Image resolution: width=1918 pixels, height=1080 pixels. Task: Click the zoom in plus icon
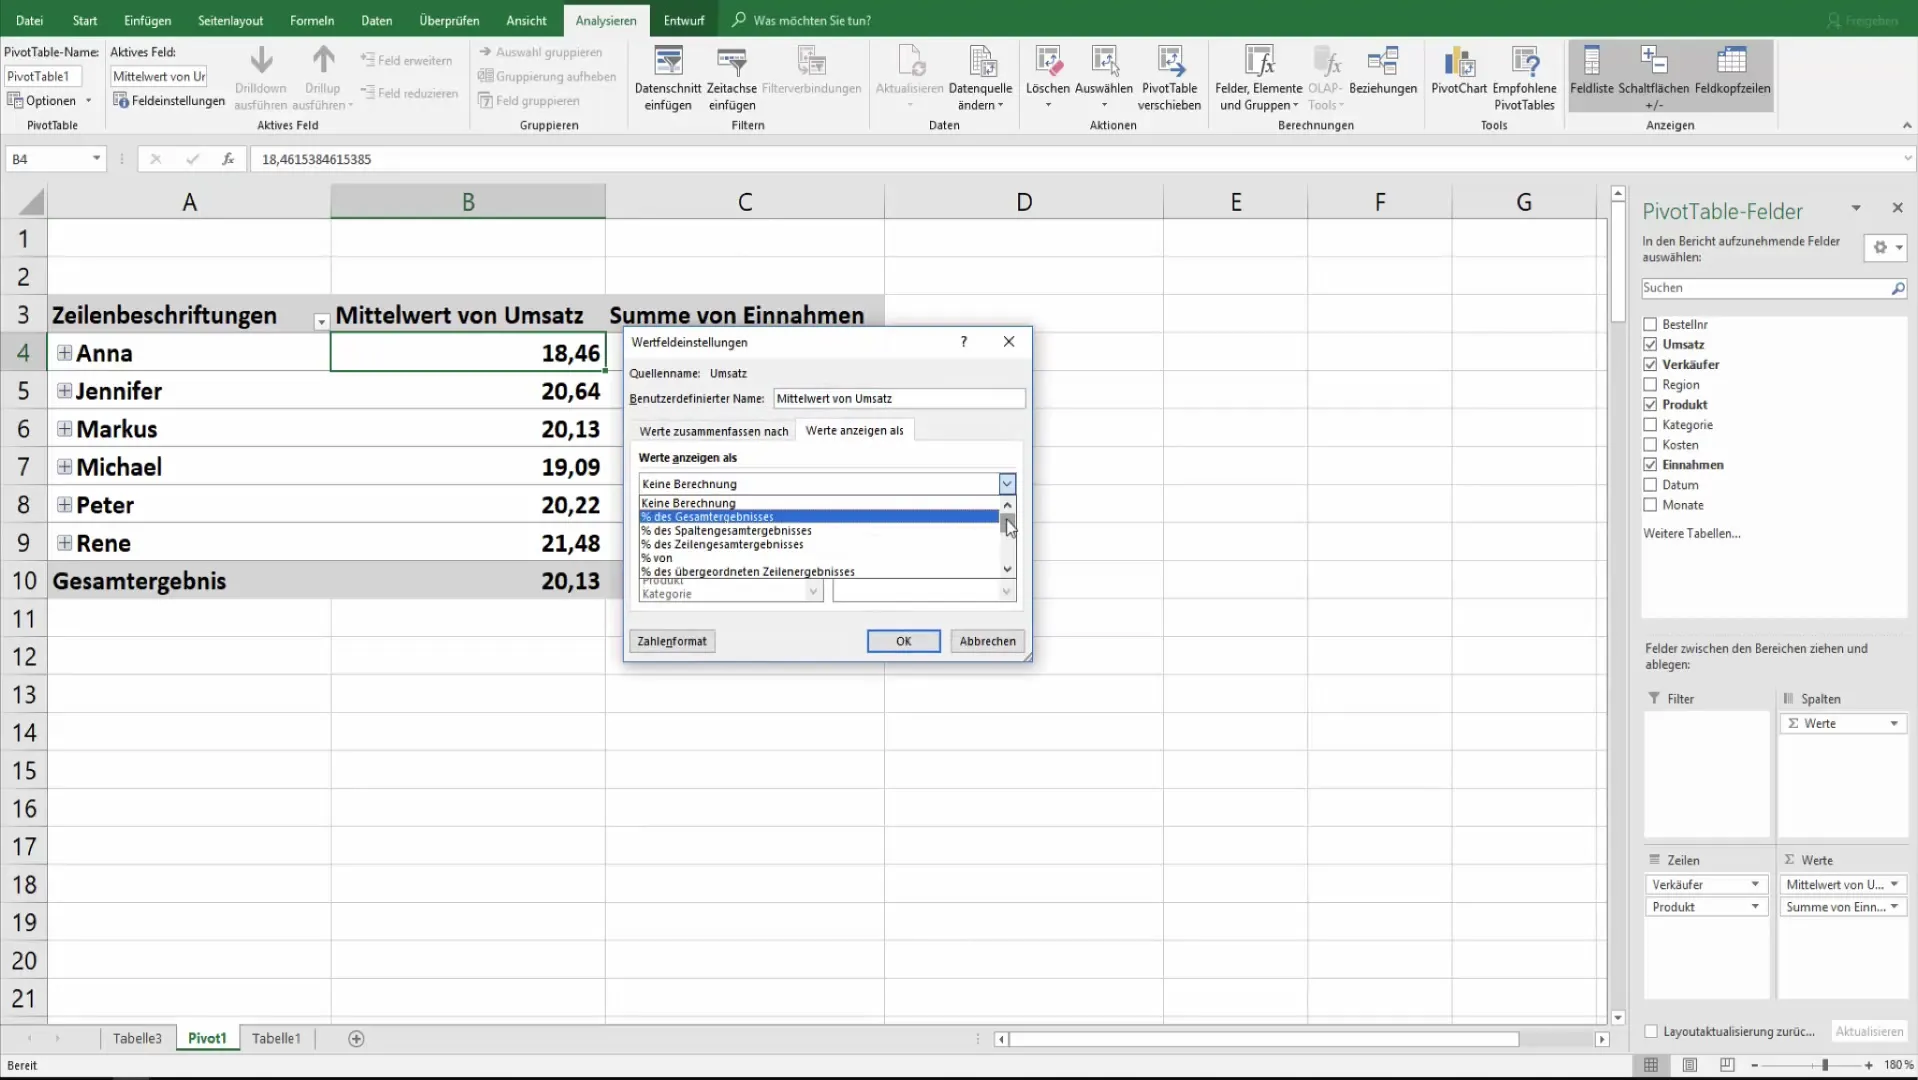[x=1868, y=1066]
